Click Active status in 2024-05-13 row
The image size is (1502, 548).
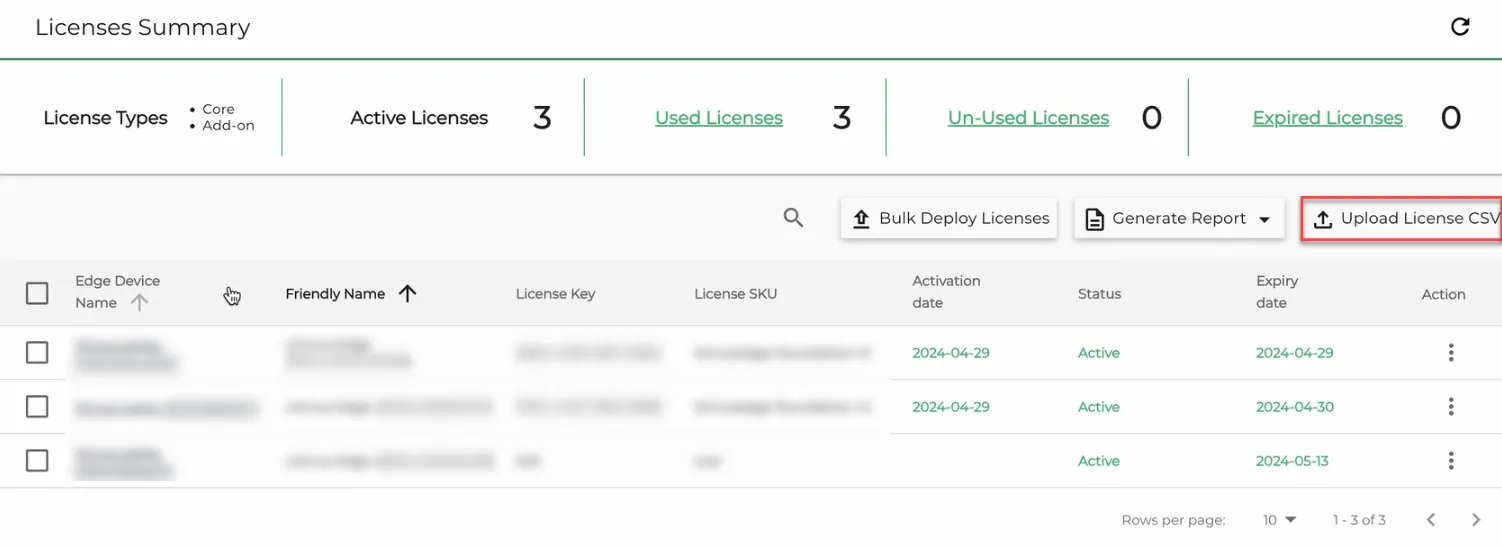[1099, 461]
